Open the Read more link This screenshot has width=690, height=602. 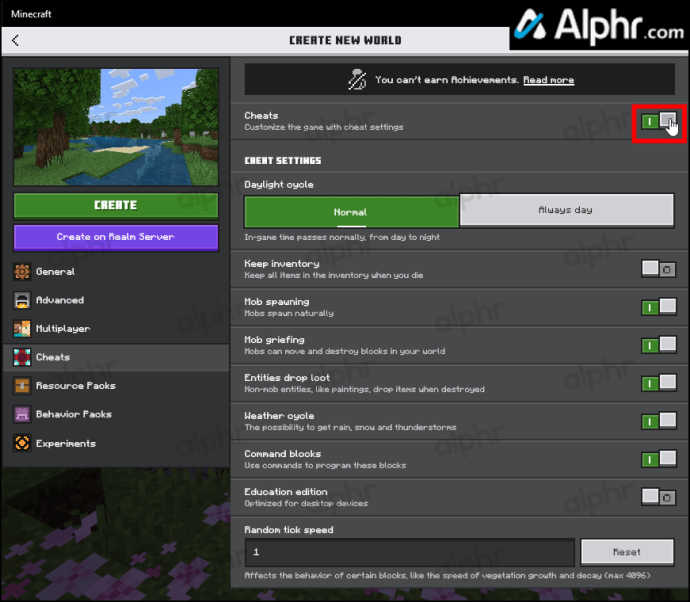point(548,80)
